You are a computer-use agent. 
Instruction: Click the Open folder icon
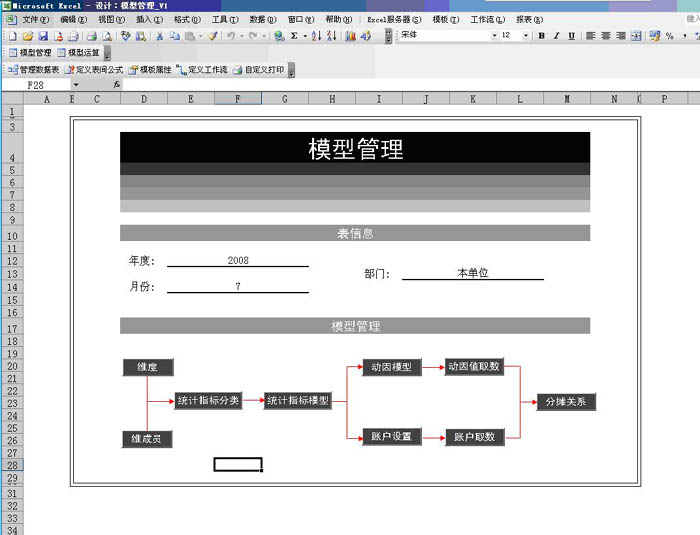(28, 36)
